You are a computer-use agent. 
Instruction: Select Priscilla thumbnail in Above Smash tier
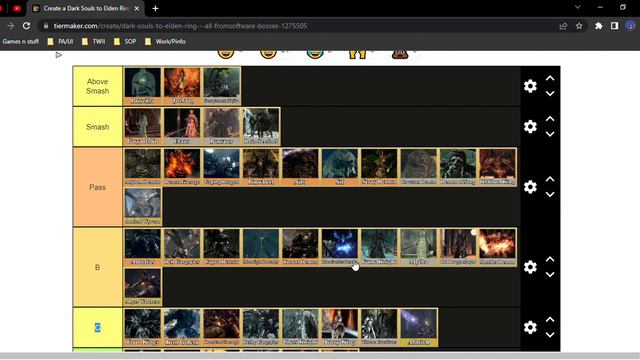pyautogui.click(x=142, y=86)
